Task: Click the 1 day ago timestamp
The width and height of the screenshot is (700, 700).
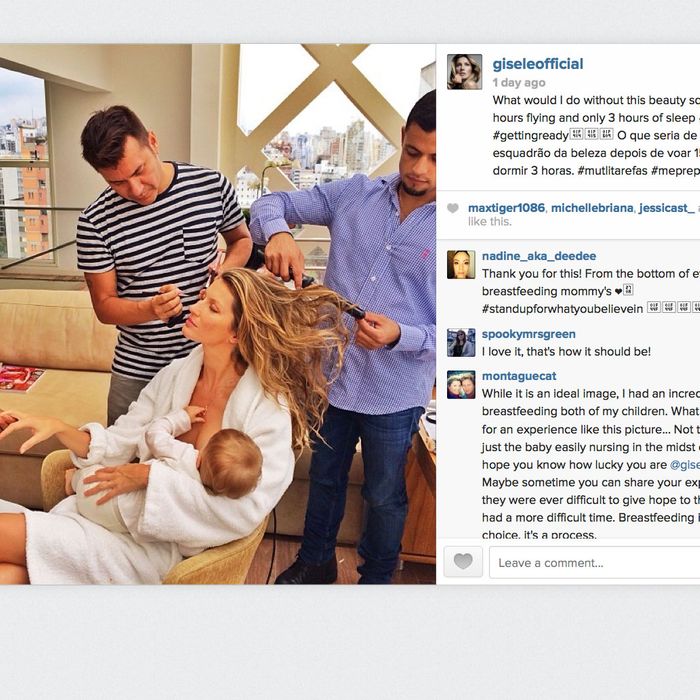Action: point(519,83)
